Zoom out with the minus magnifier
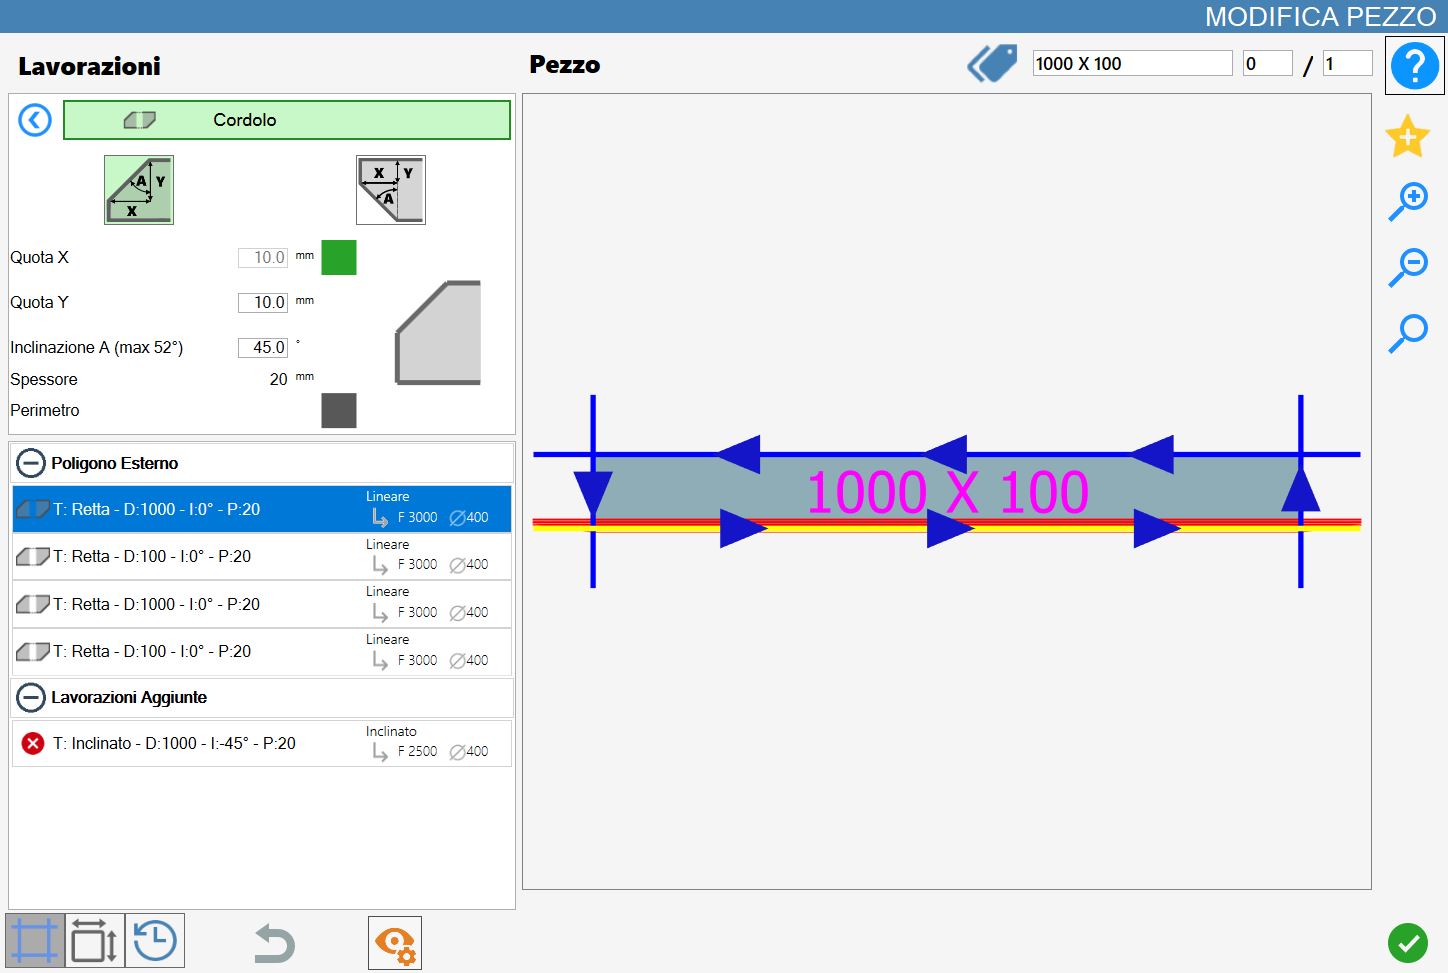The height and width of the screenshot is (973, 1448). click(x=1408, y=268)
